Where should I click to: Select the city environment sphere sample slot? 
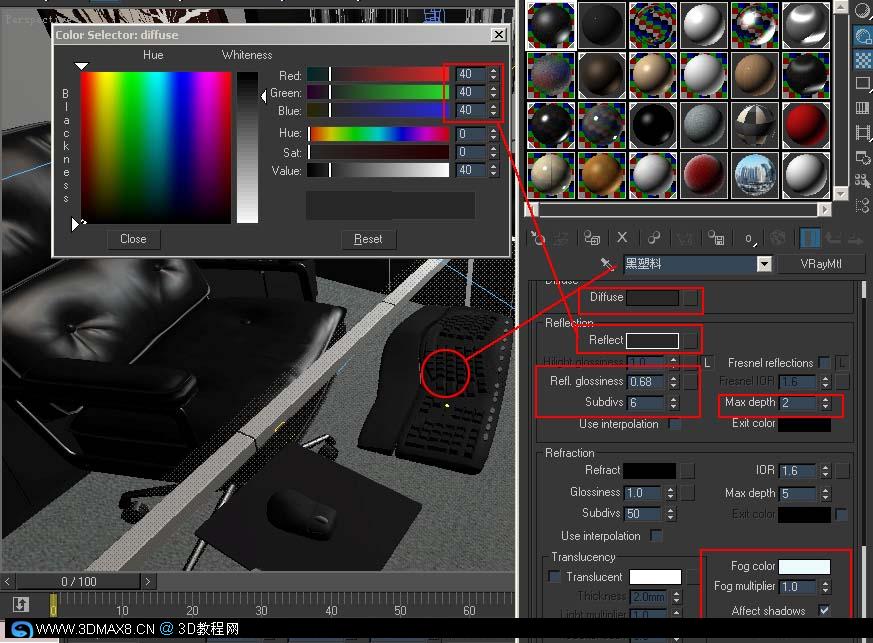click(x=754, y=175)
